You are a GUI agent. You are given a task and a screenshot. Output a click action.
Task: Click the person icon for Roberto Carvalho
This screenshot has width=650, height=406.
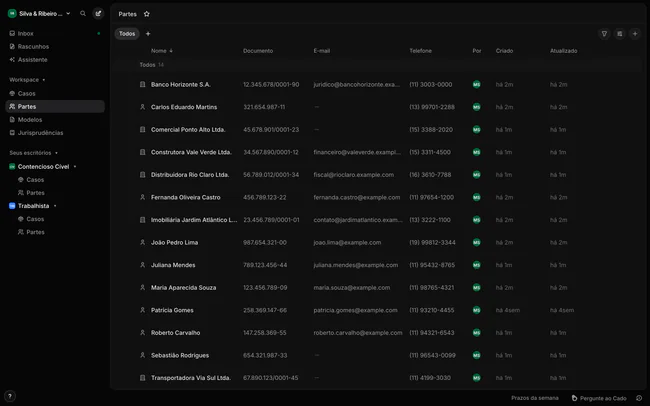pyautogui.click(x=143, y=333)
